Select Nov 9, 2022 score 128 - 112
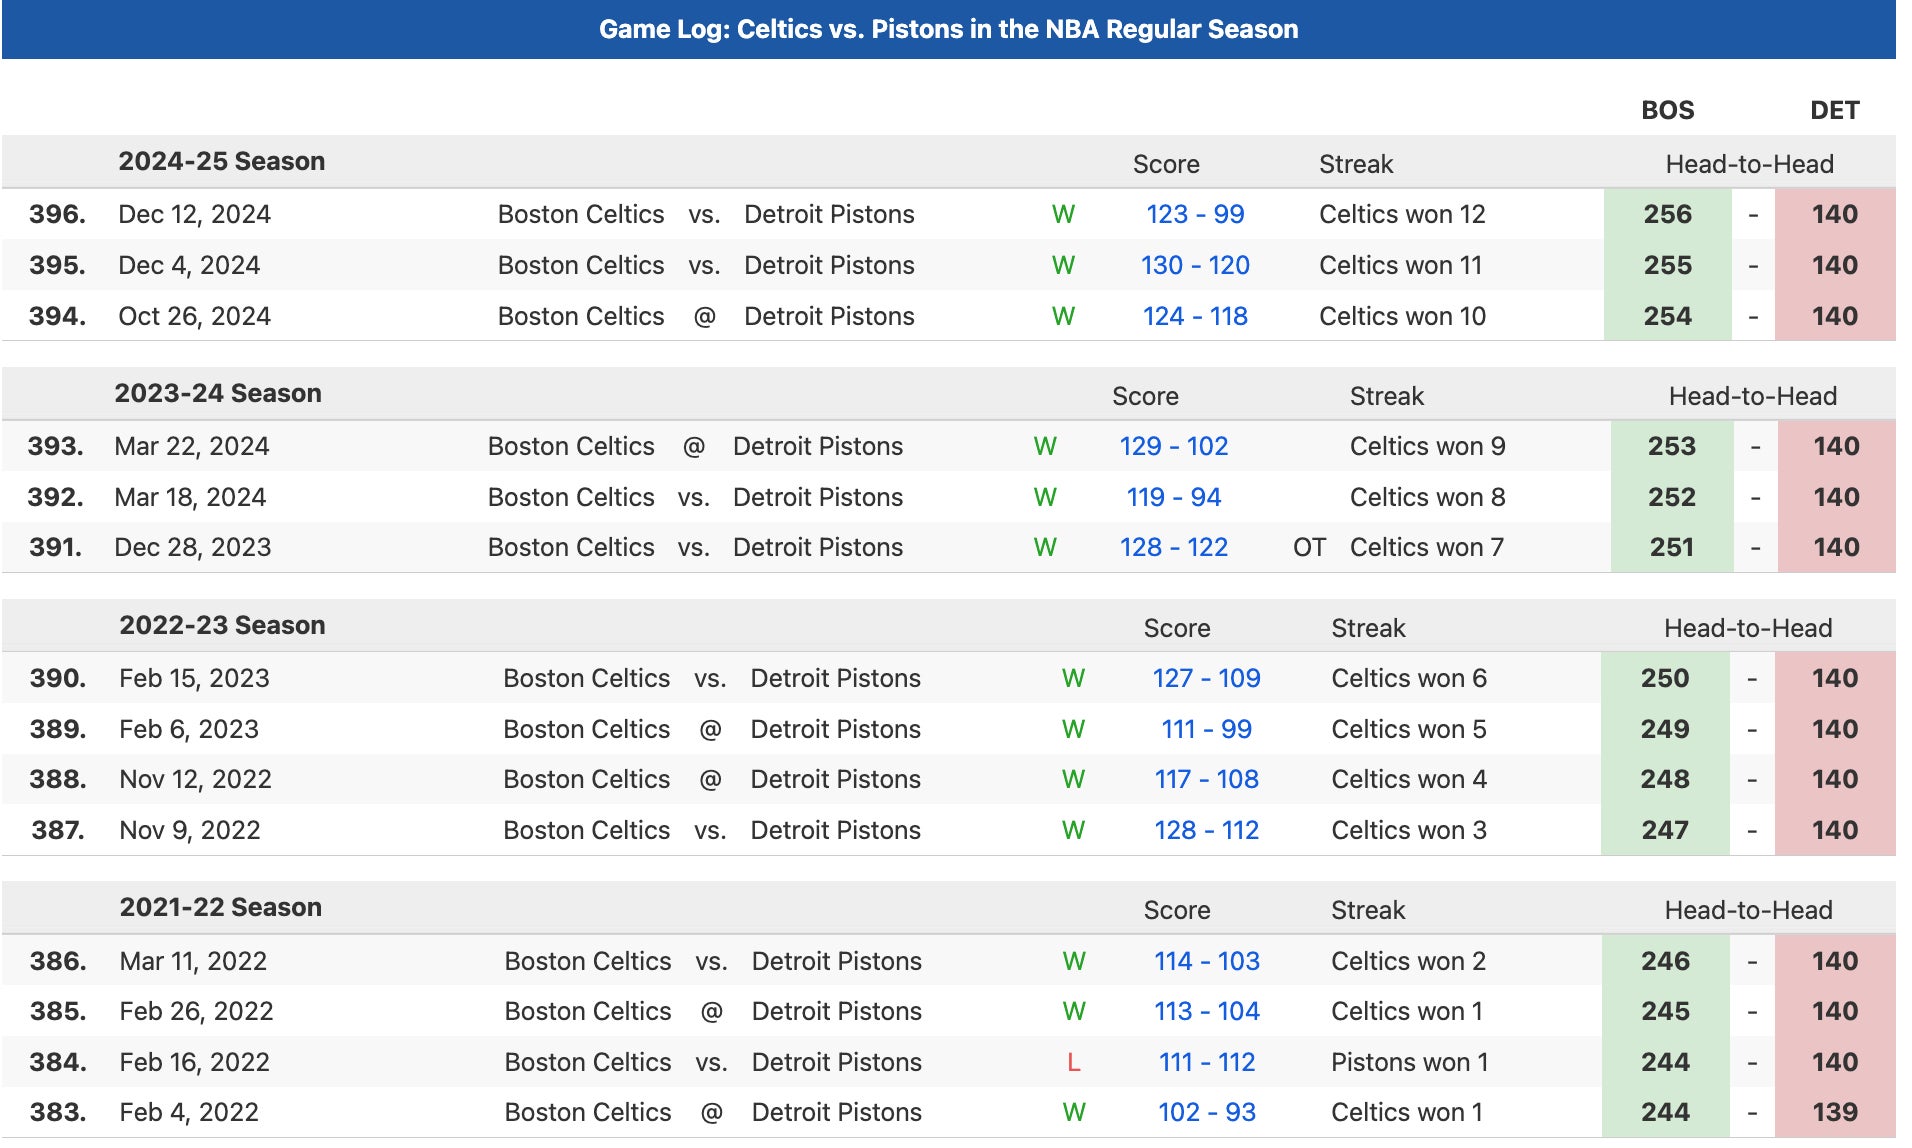 click(1205, 830)
